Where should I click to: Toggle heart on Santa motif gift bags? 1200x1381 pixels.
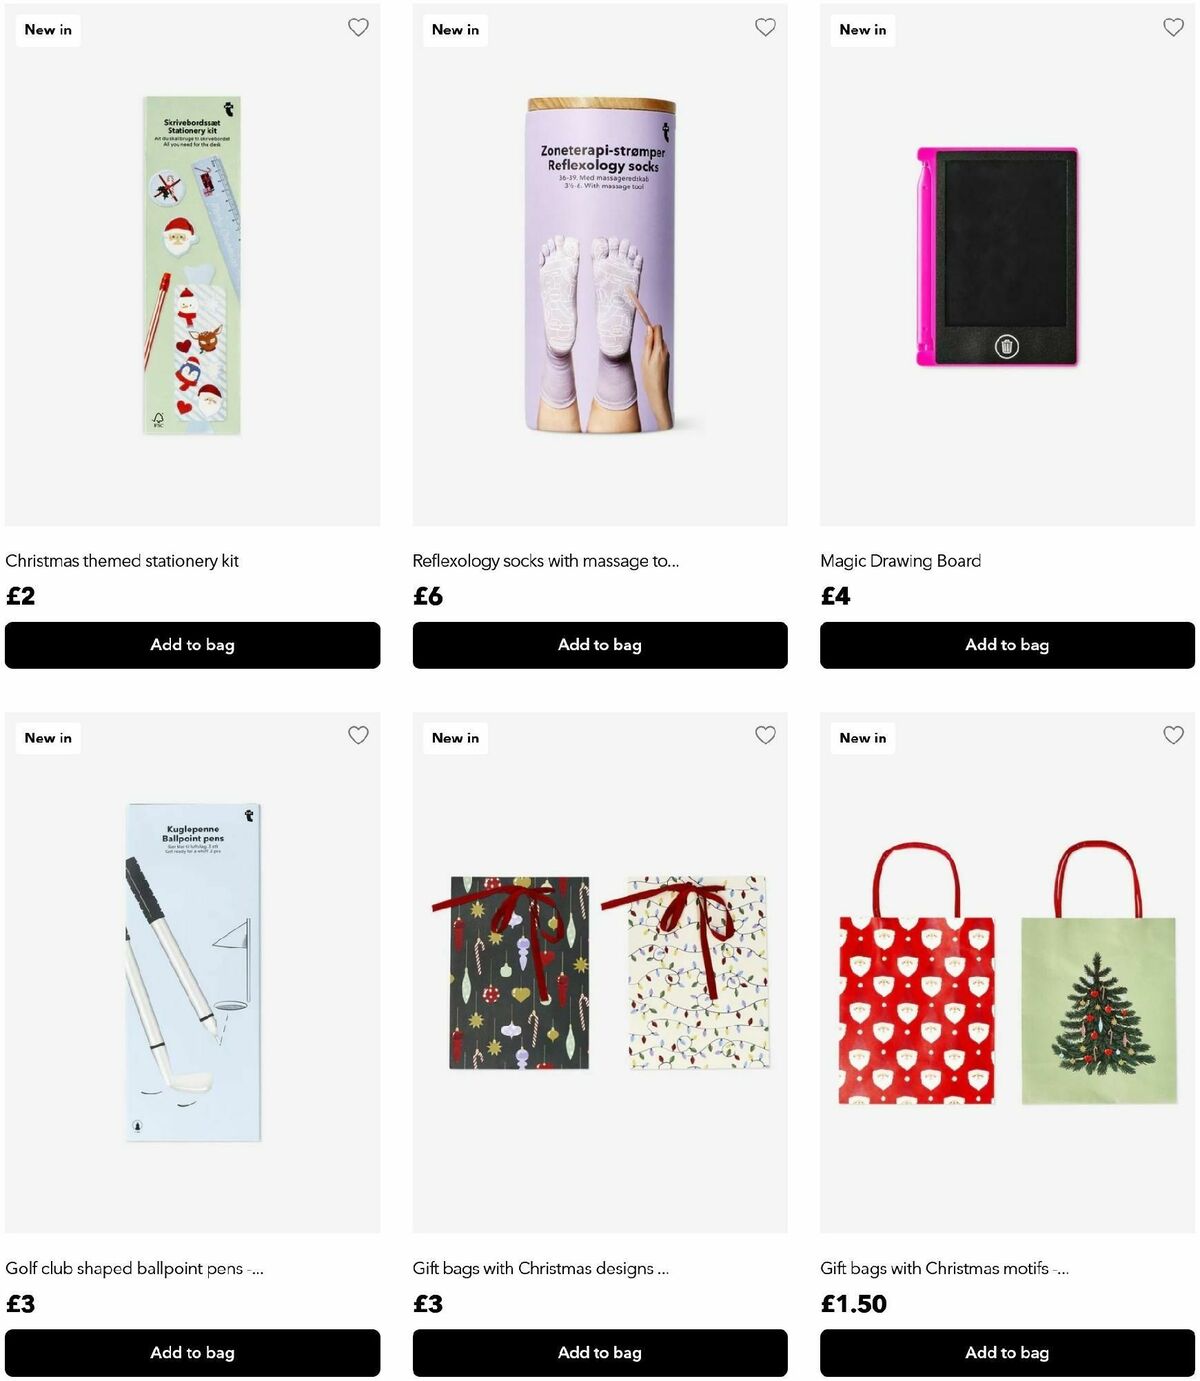click(x=1173, y=735)
